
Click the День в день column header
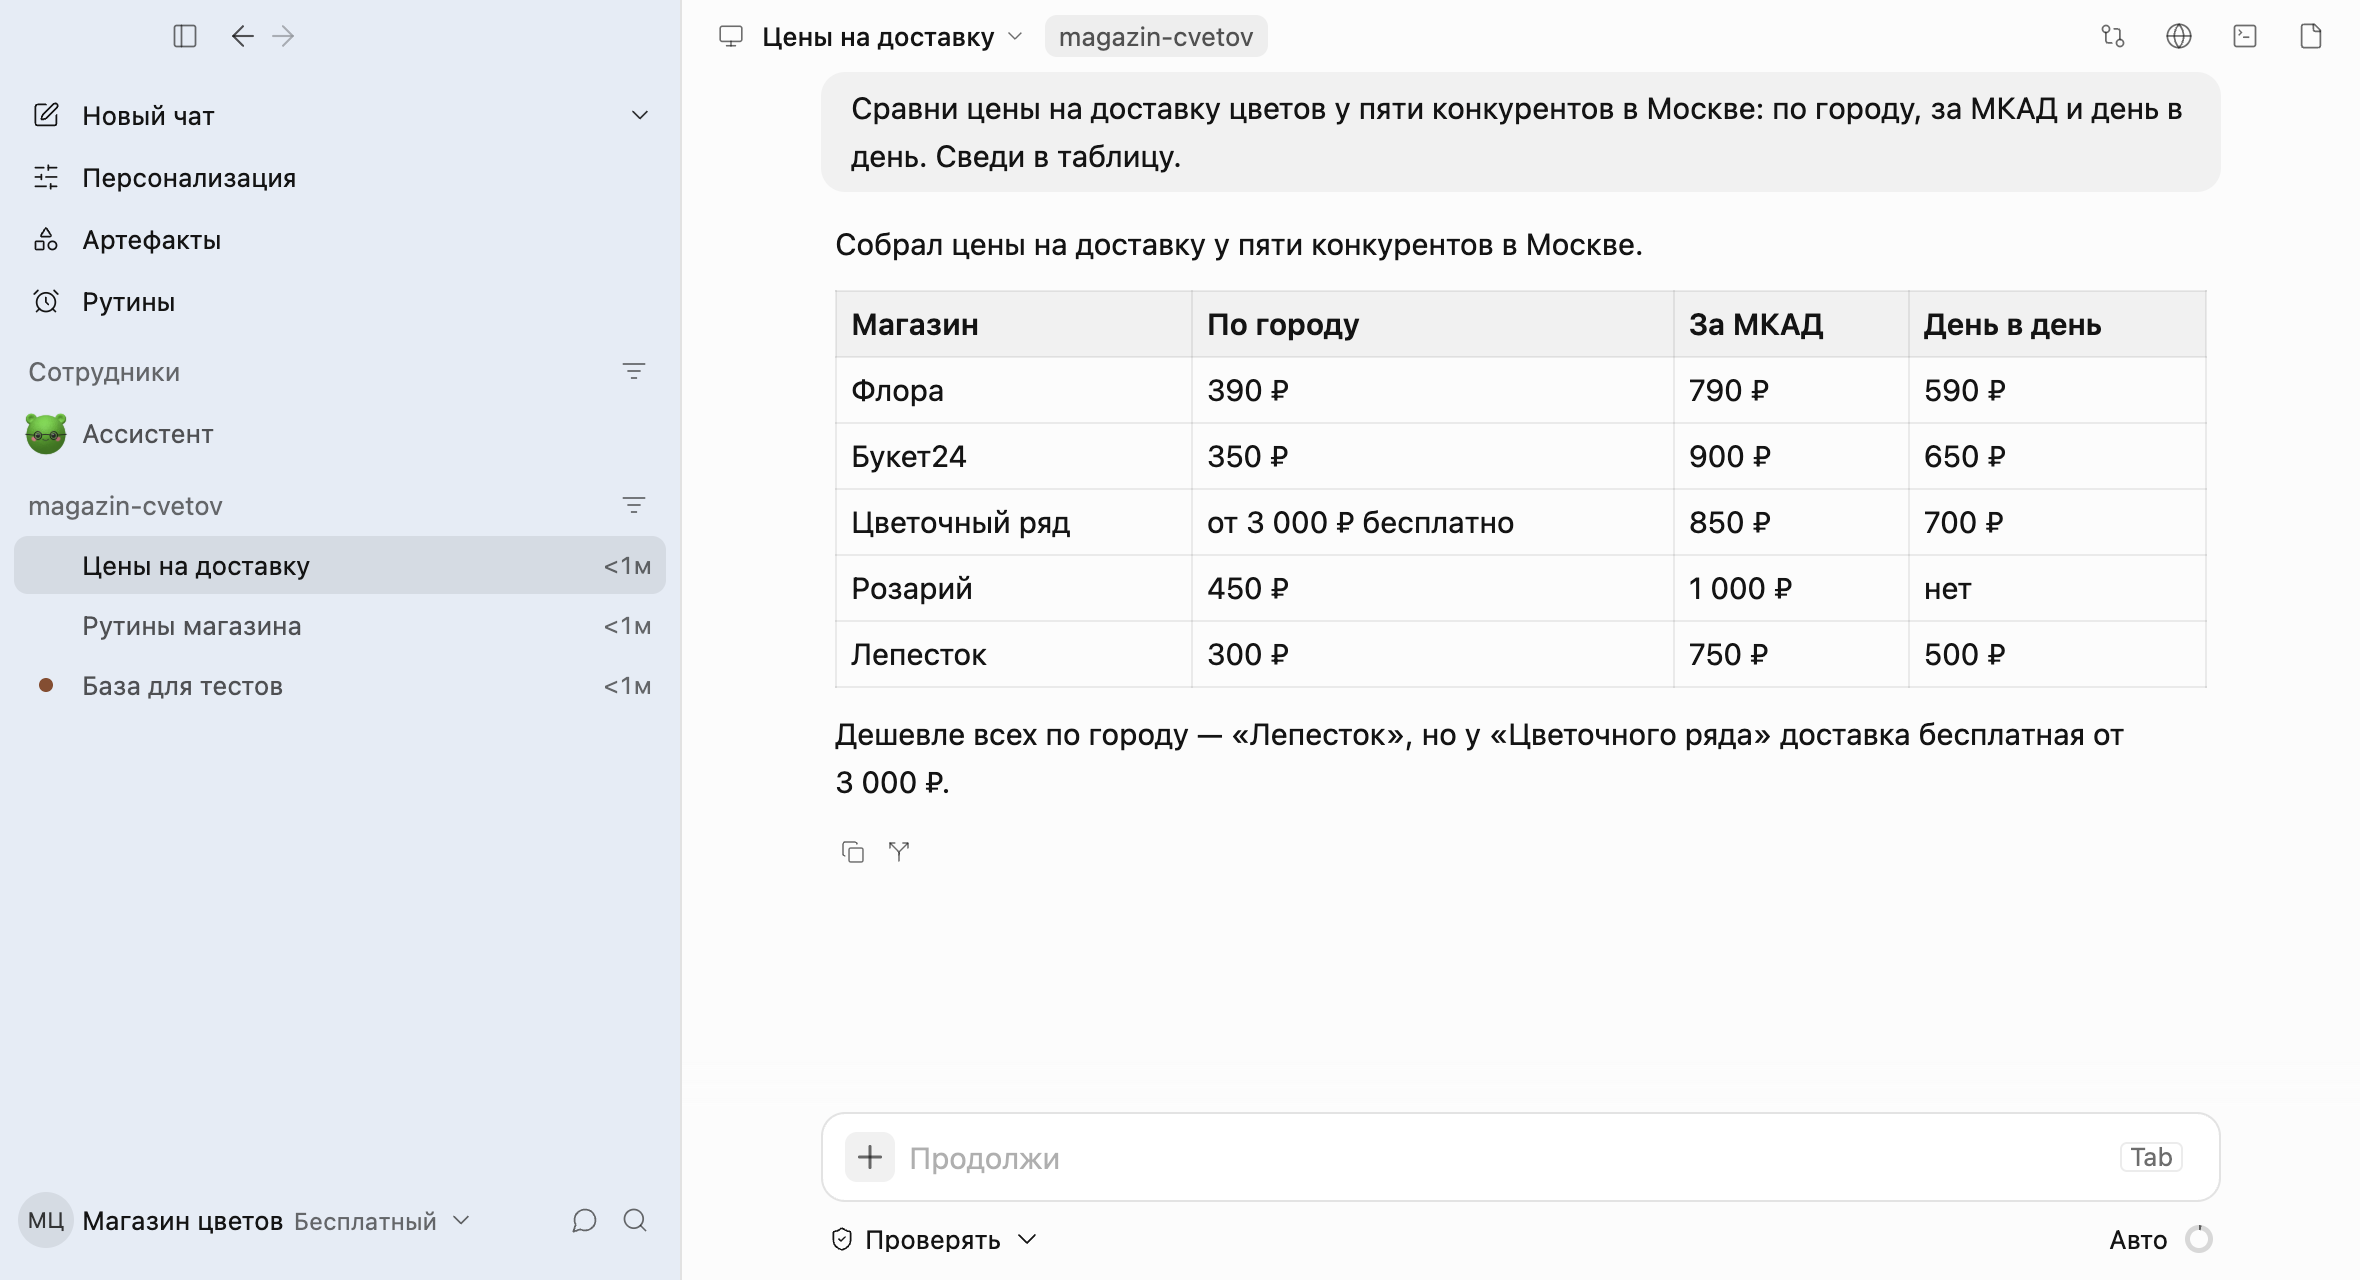coord(2057,324)
